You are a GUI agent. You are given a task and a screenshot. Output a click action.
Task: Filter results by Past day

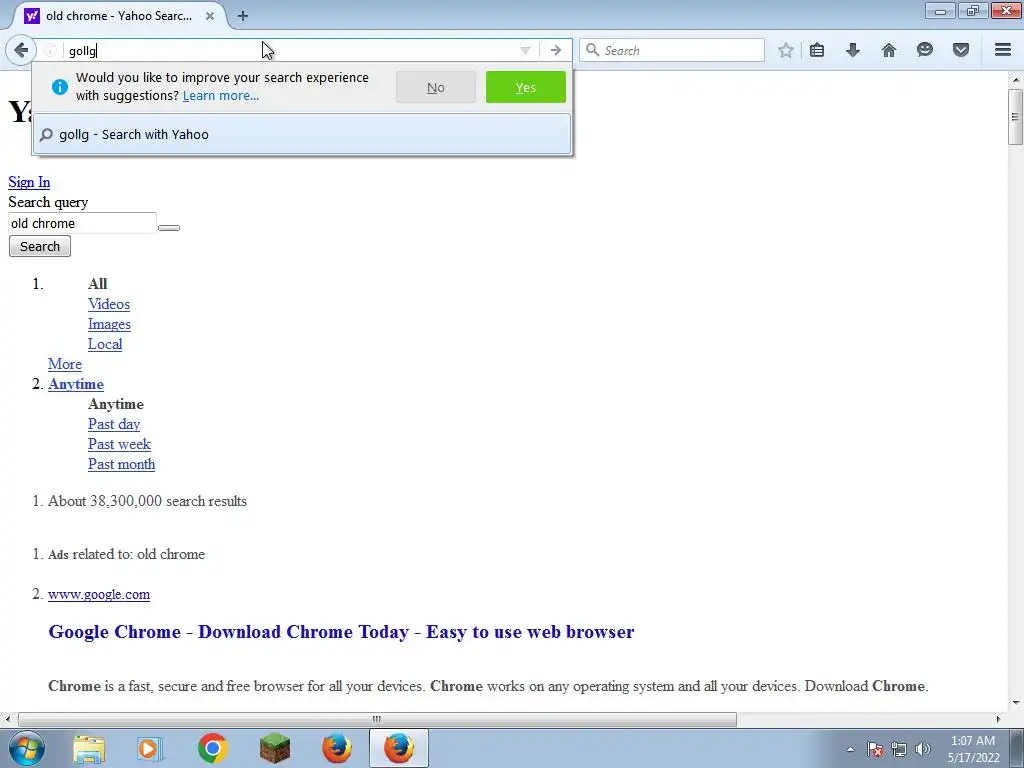[x=114, y=424]
